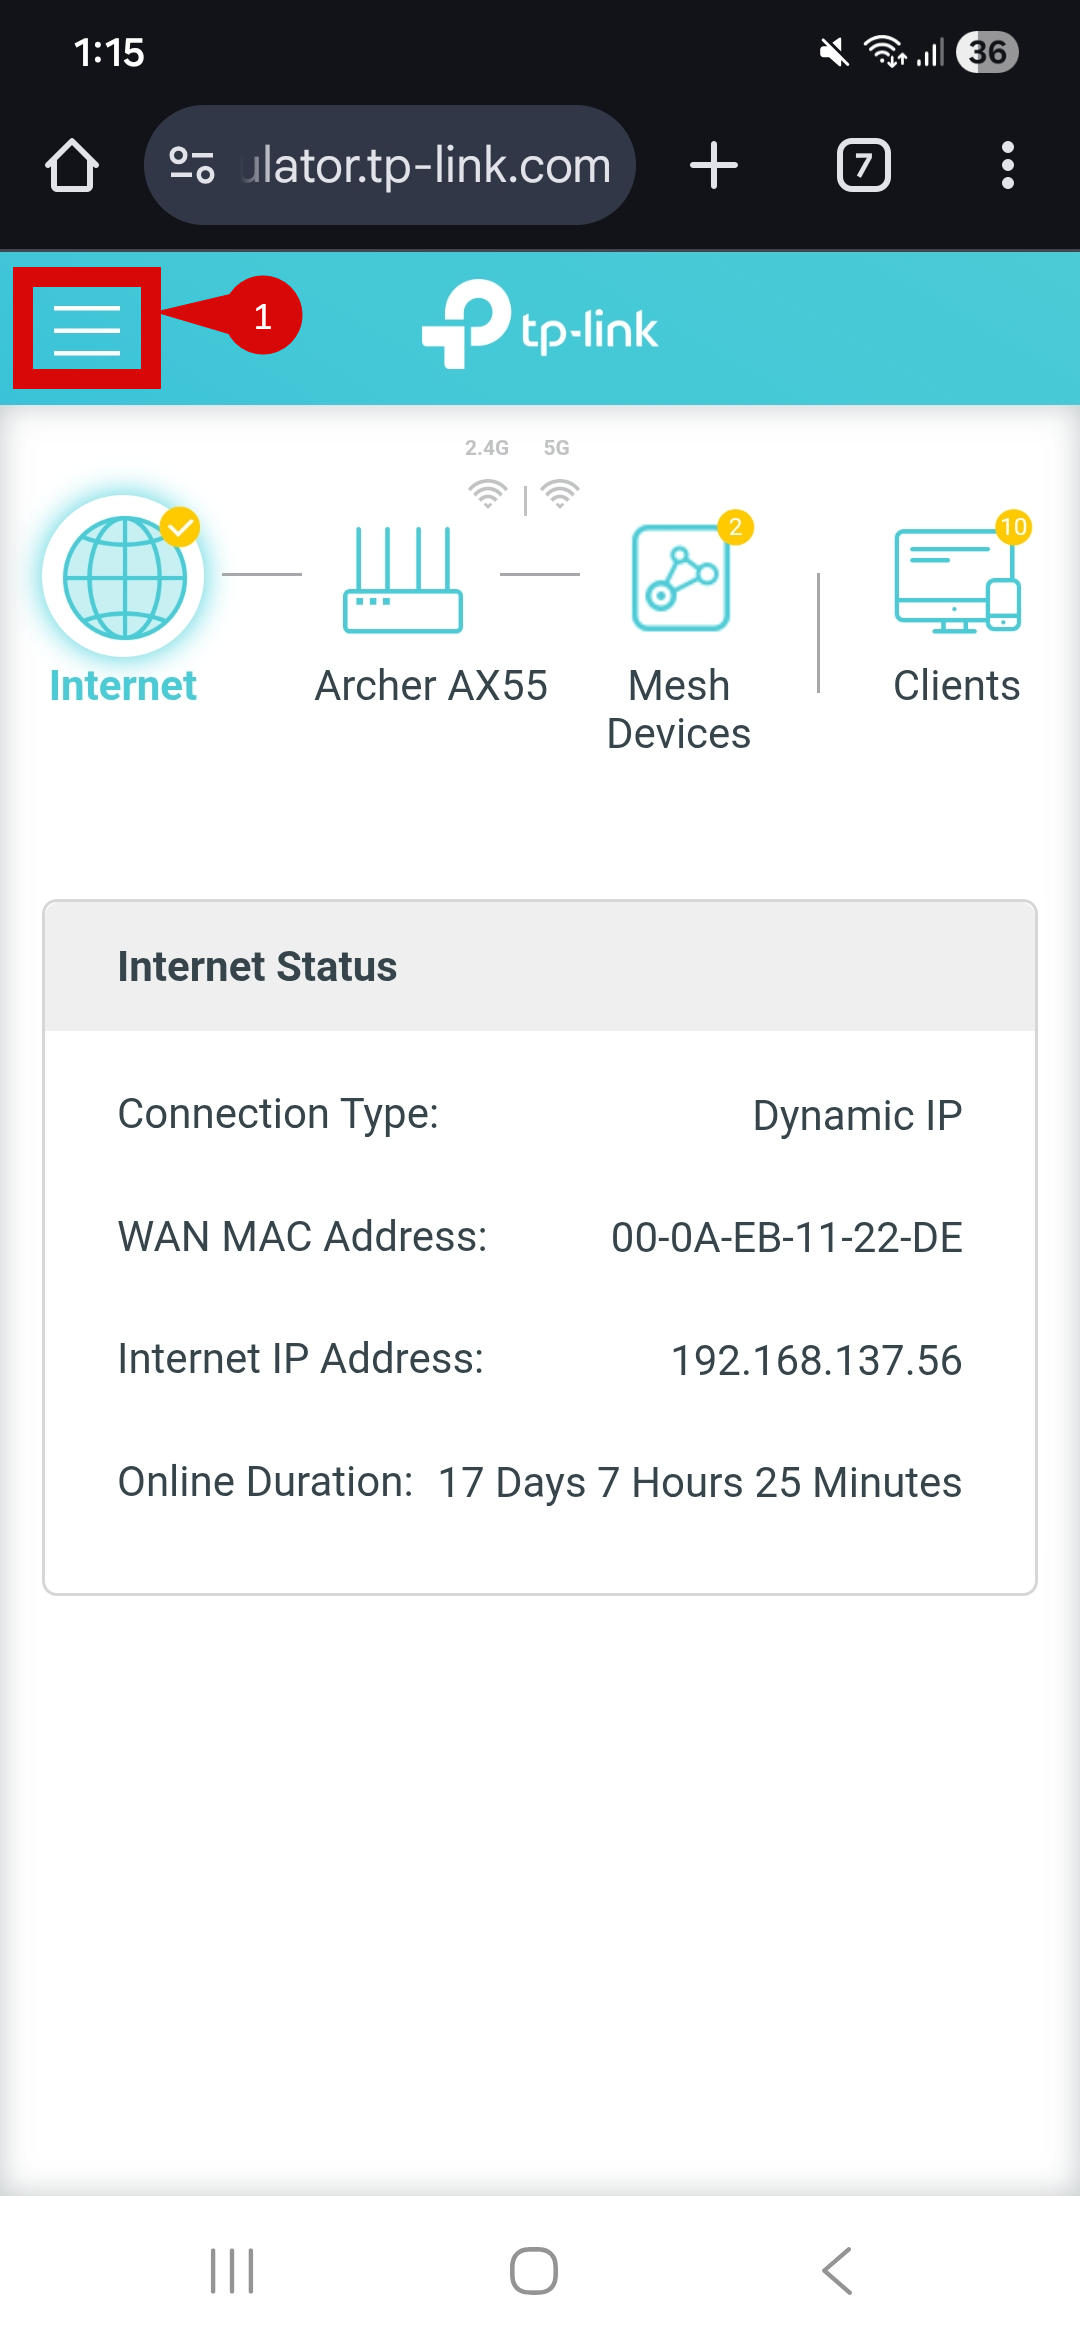Image resolution: width=1080 pixels, height=2340 pixels.
Task: Open the hamburger navigation menu
Action: (87, 328)
